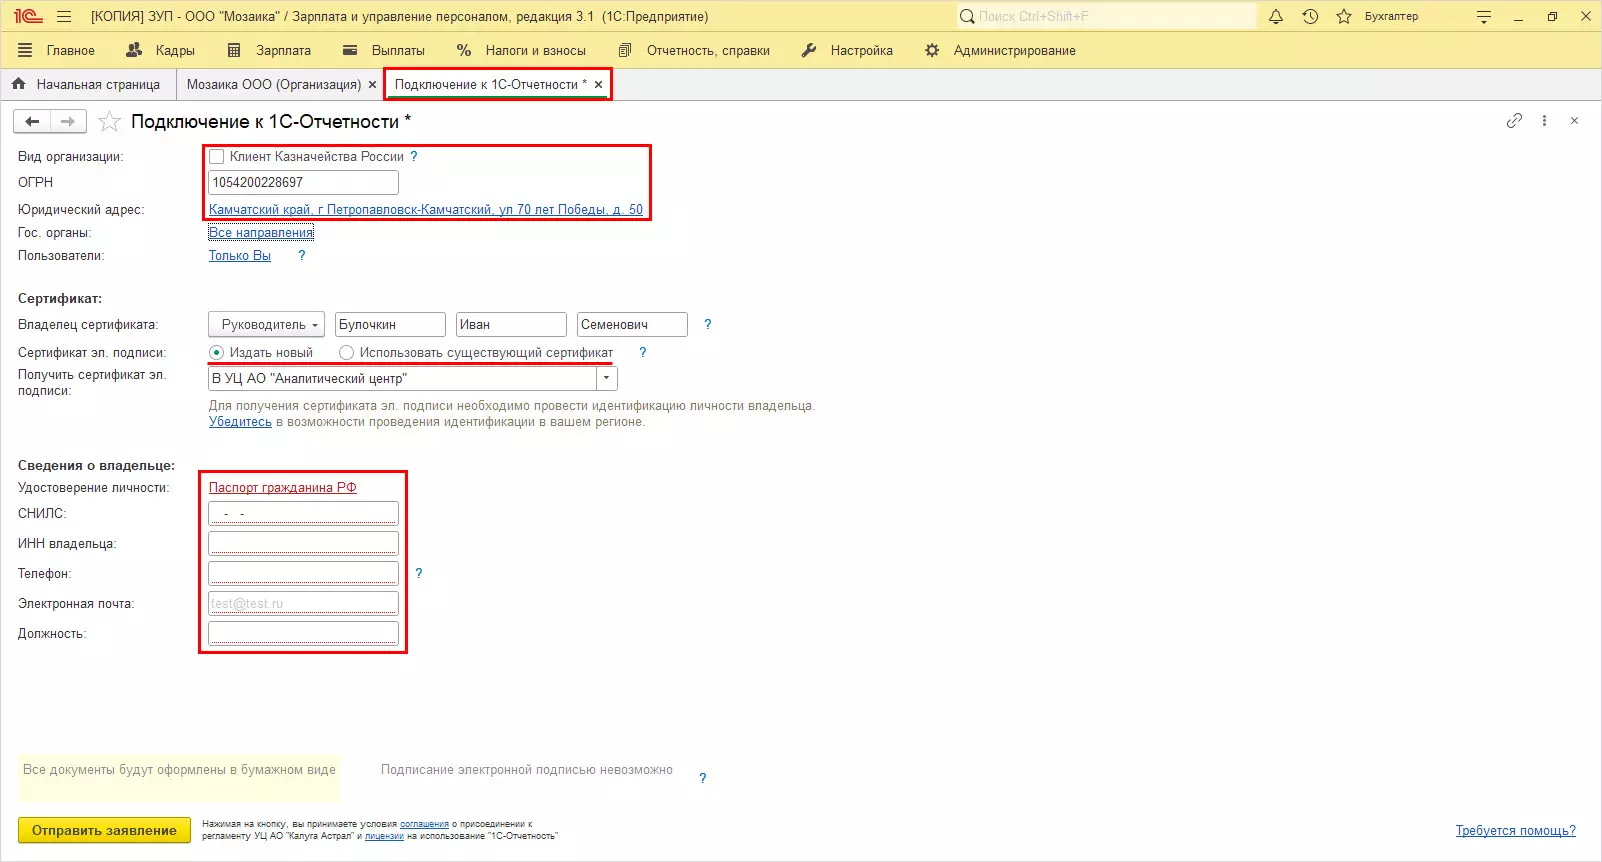Switch to Мозаика ООО (Организация) tab

274,85
